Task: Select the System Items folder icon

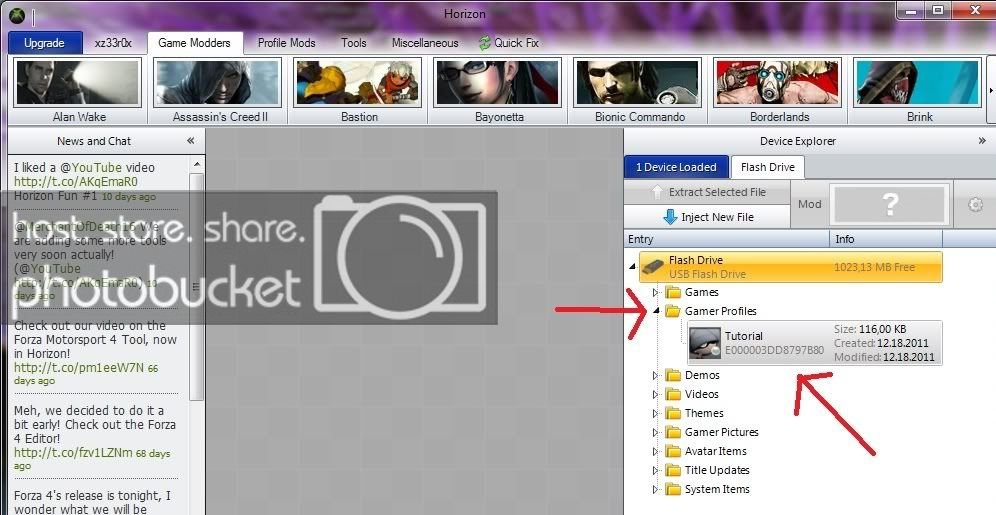Action: click(x=673, y=490)
